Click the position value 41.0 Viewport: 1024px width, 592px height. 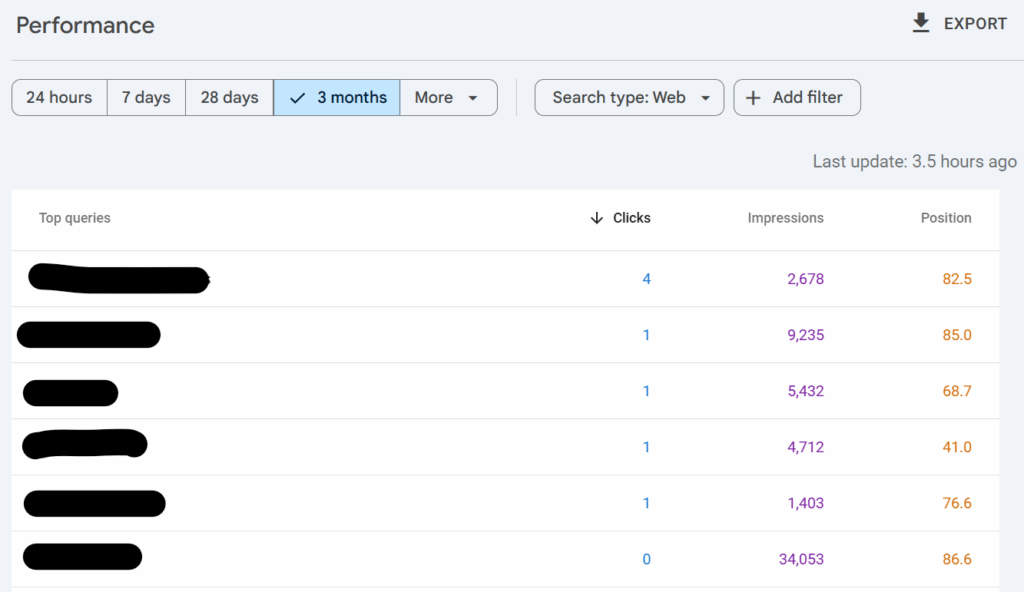click(x=957, y=448)
